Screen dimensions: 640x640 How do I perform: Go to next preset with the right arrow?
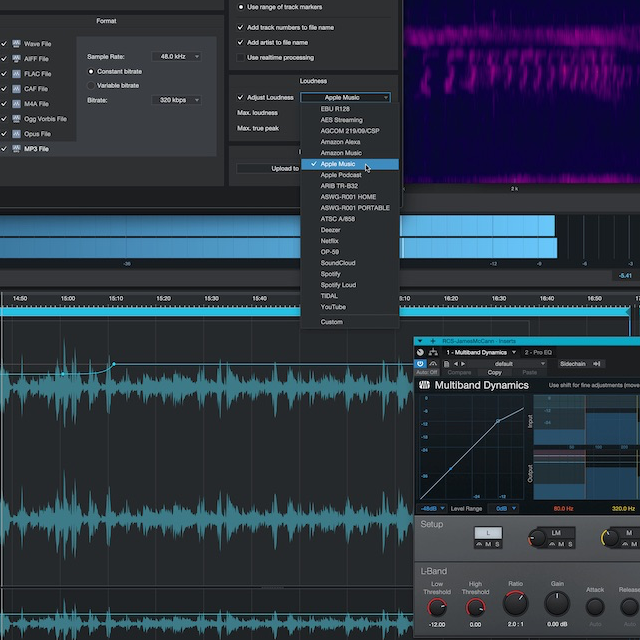[x=463, y=364]
